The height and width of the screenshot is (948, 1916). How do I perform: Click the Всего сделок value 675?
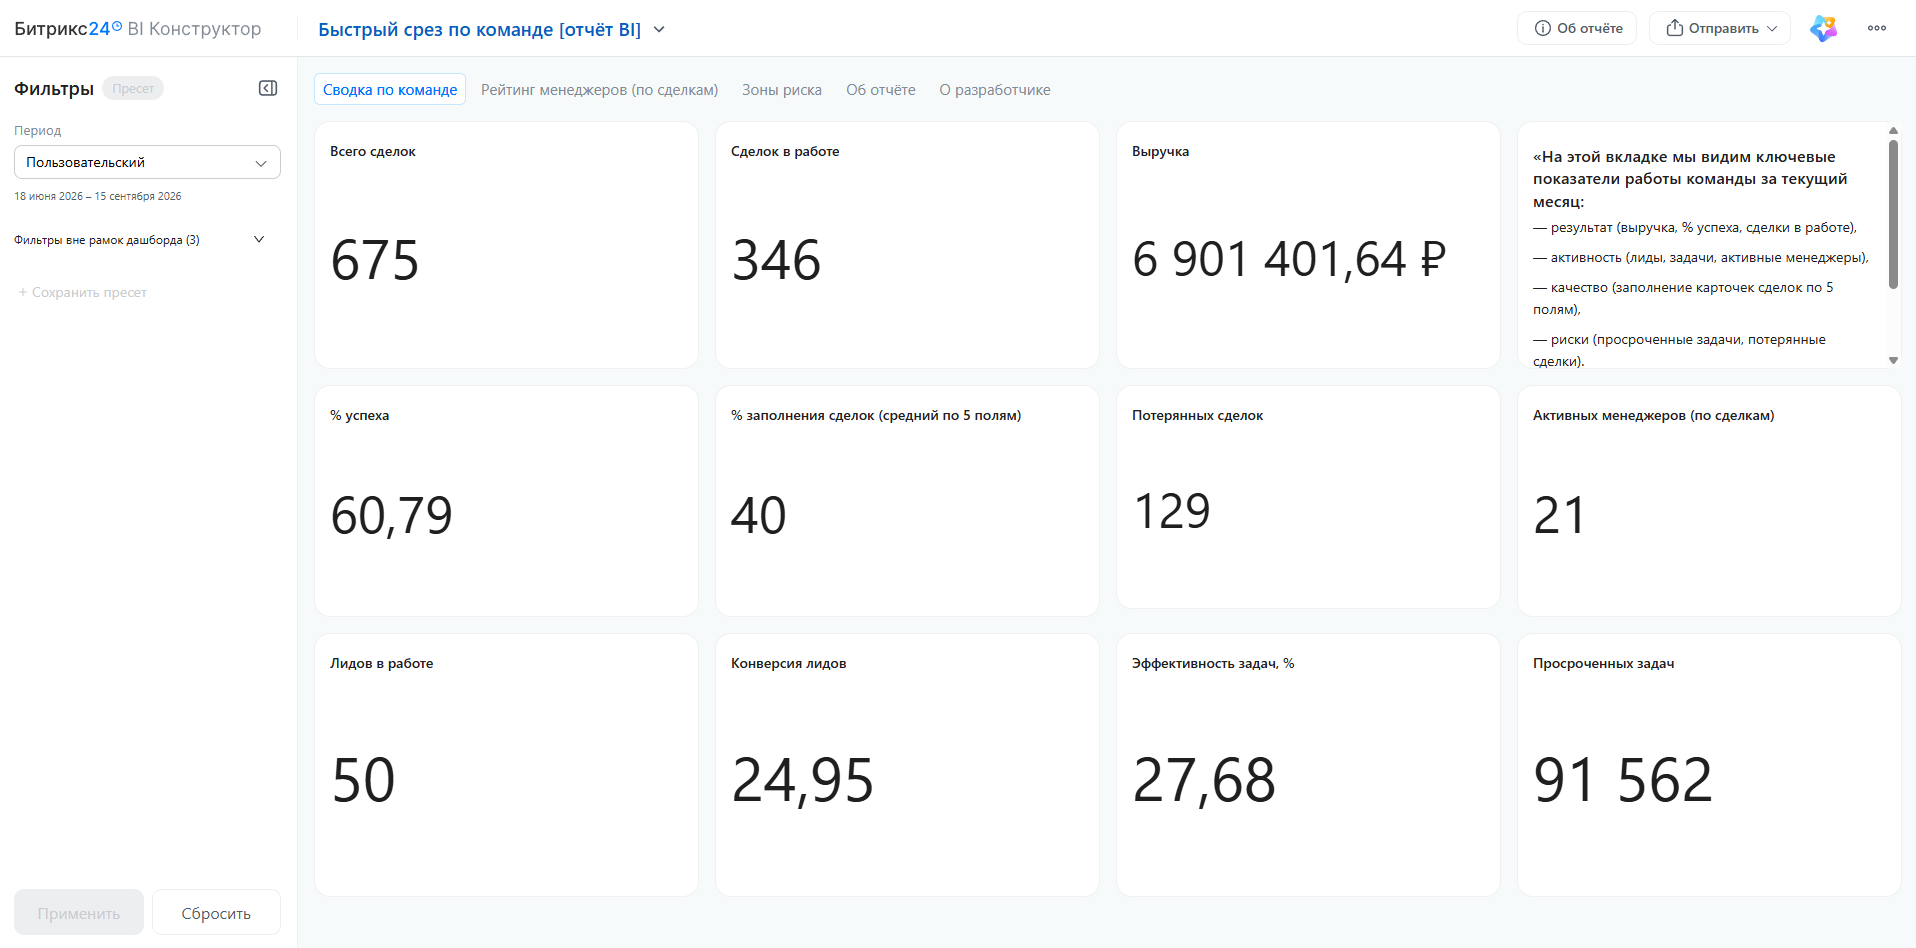375,261
